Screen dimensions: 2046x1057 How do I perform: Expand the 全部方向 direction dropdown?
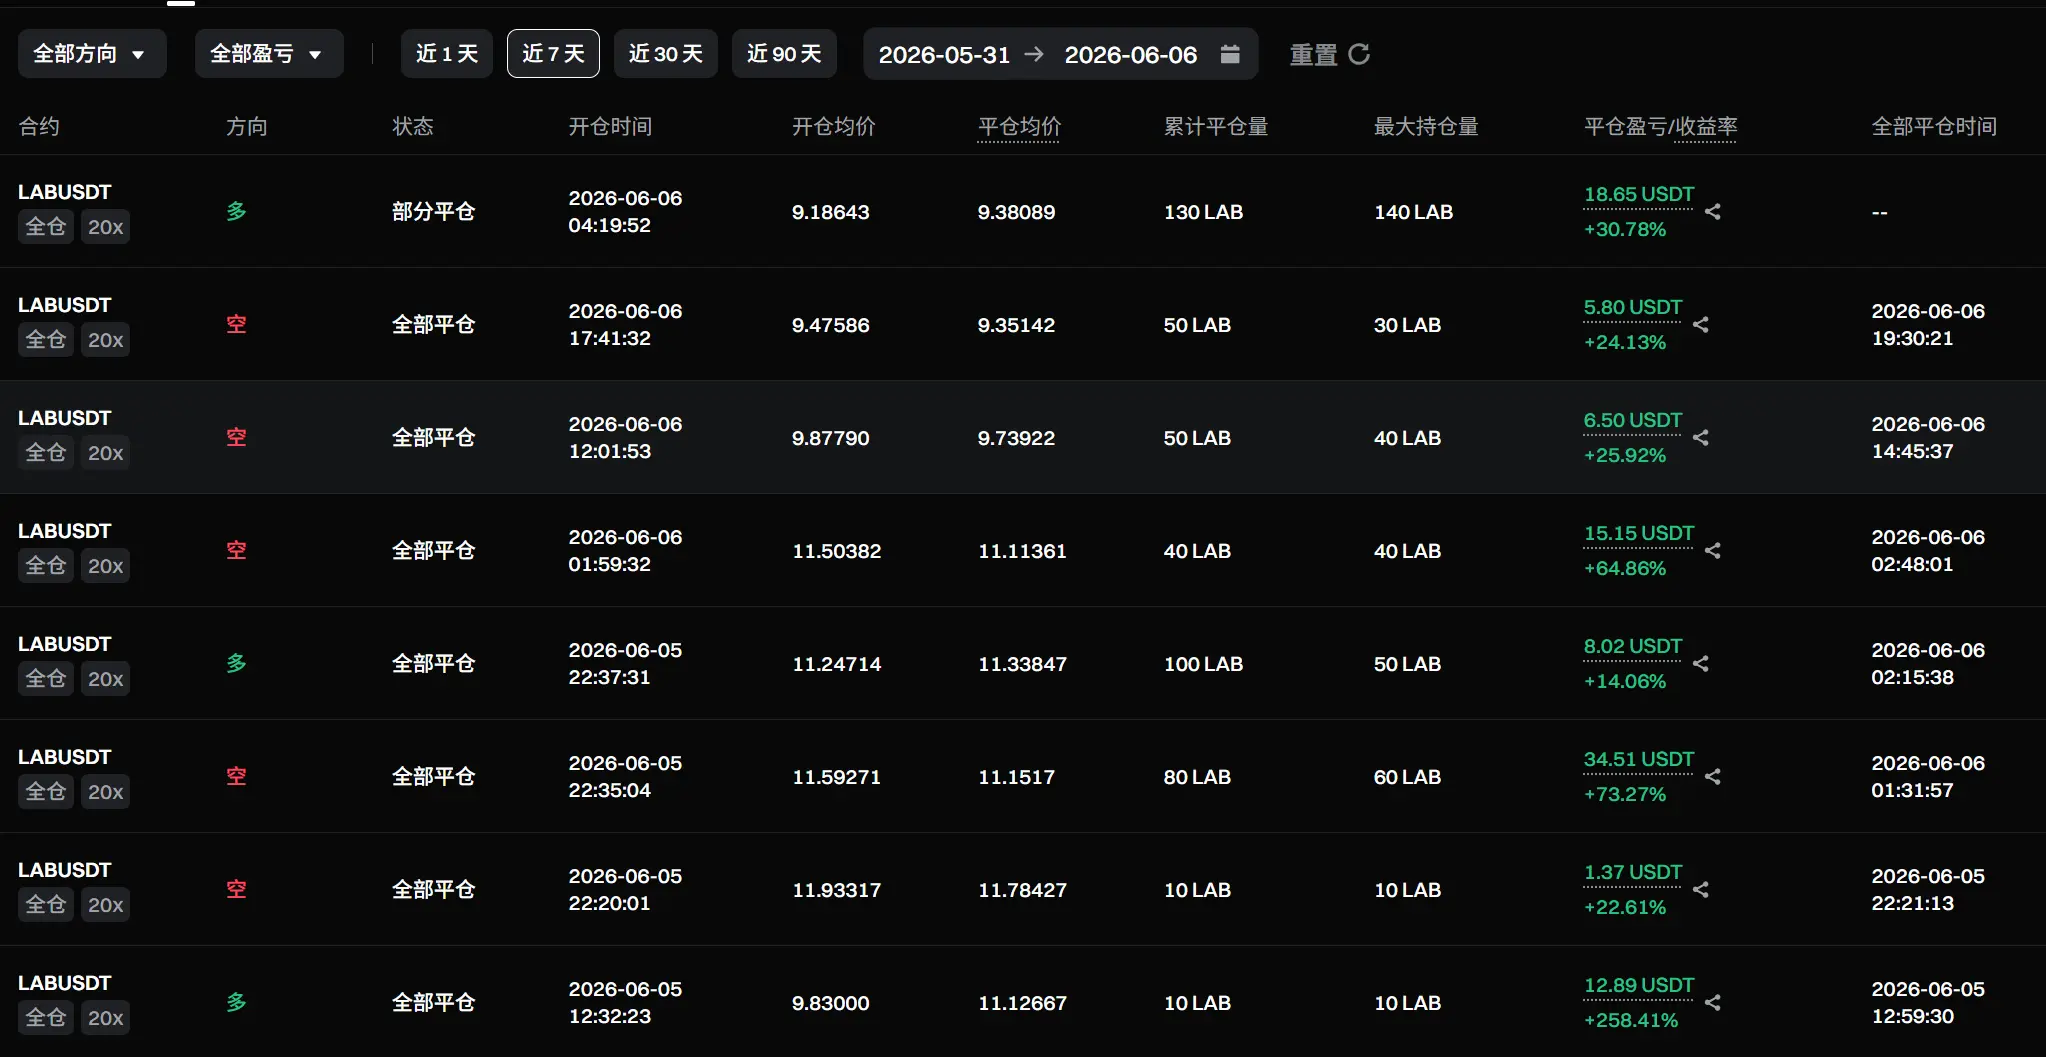pos(92,54)
